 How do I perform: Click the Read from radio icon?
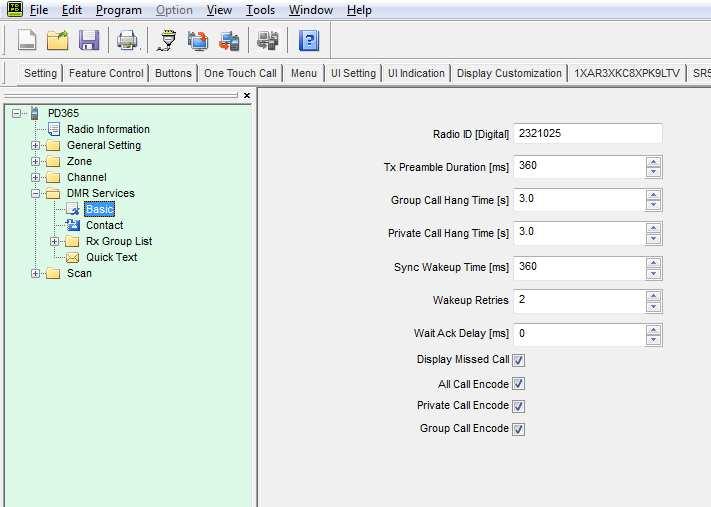[x=198, y=40]
